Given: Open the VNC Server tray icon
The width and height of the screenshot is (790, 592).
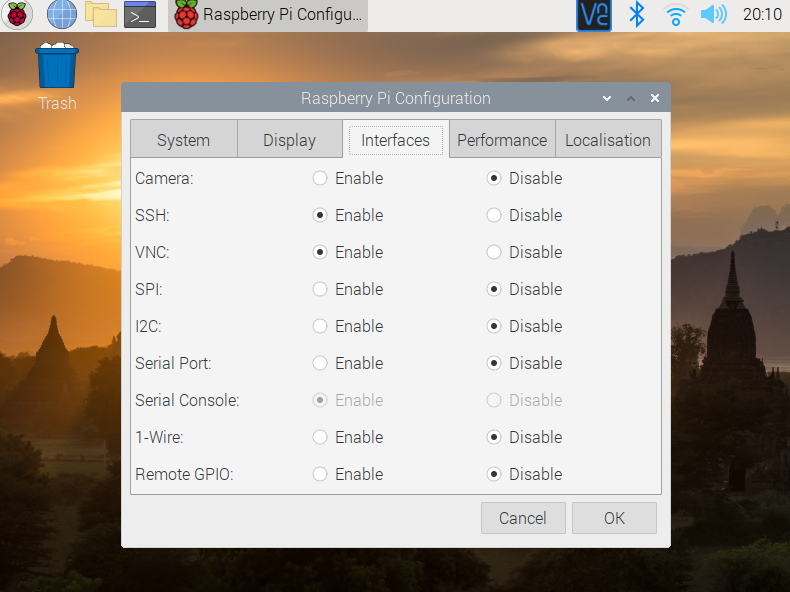Looking at the screenshot, I should pos(594,16).
